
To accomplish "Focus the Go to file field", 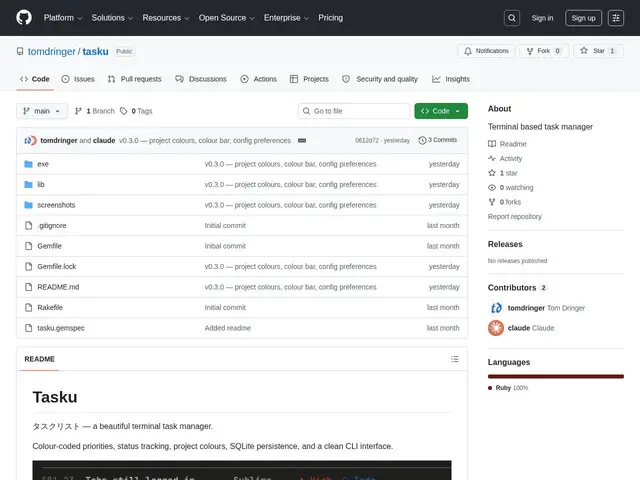I will coord(354,111).
